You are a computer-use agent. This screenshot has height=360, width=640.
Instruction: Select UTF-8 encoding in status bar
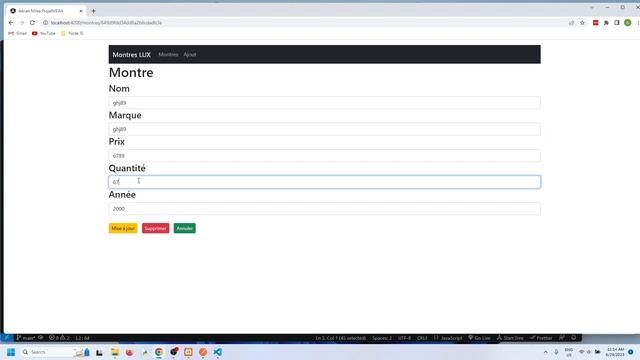click(x=404, y=338)
